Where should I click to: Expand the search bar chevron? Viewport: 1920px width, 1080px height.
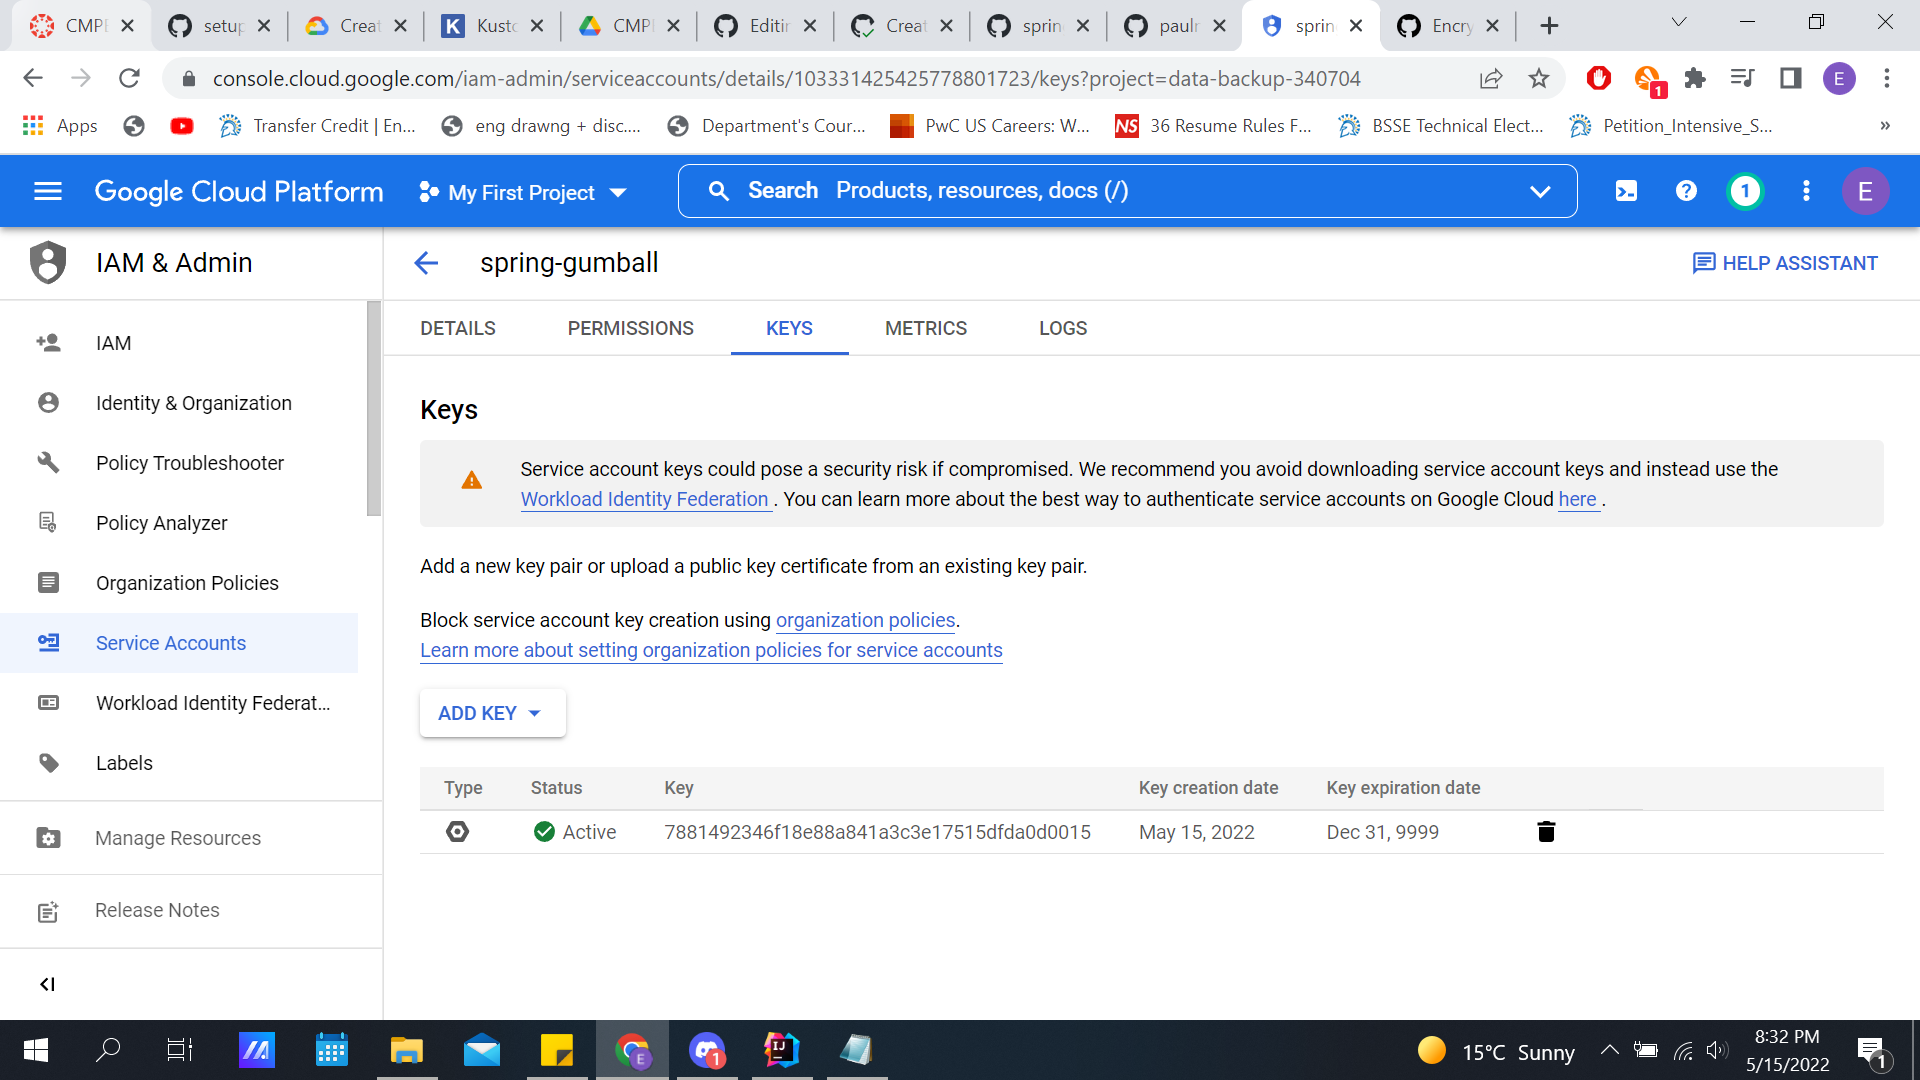(1540, 191)
